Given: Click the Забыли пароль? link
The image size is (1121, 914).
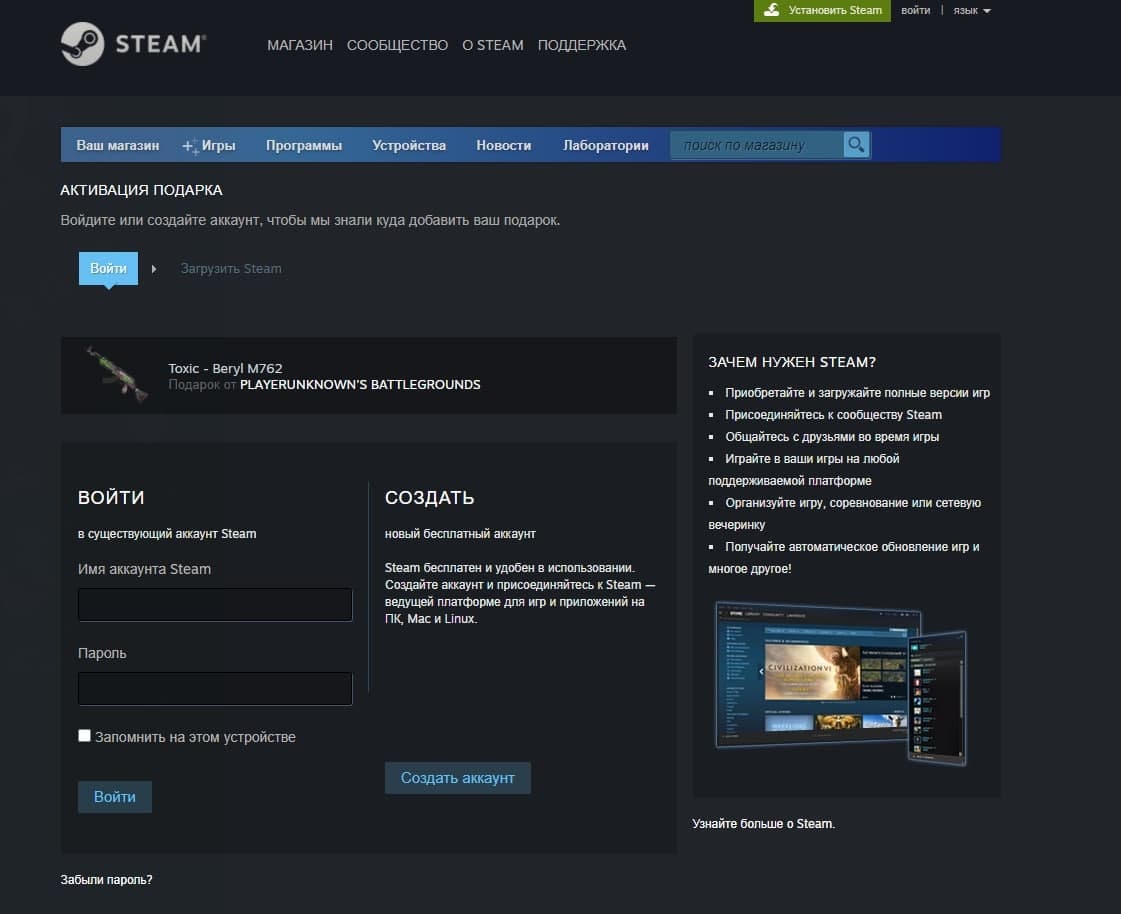Looking at the screenshot, I should pyautogui.click(x=106, y=880).
